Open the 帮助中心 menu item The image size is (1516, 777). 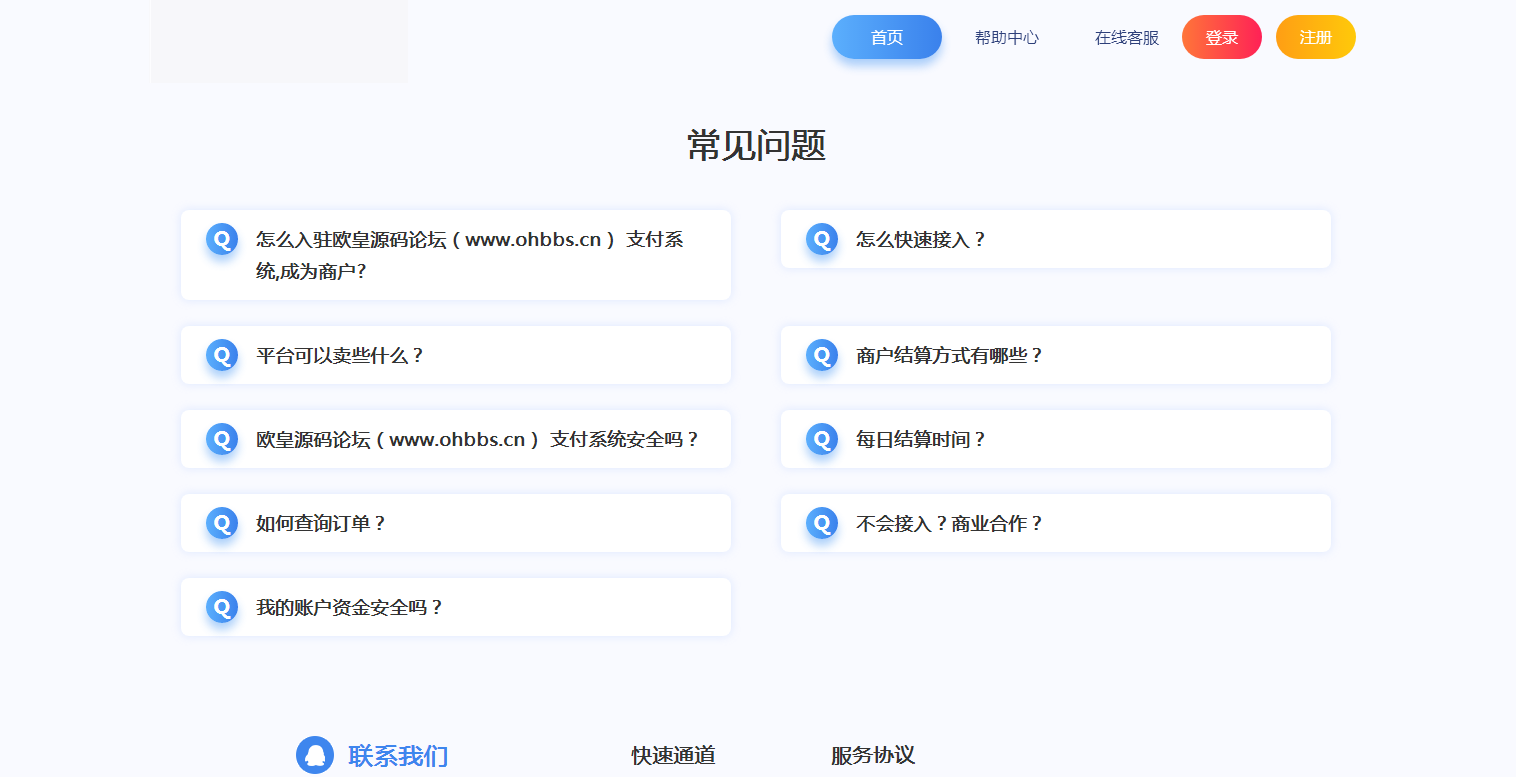[1006, 37]
